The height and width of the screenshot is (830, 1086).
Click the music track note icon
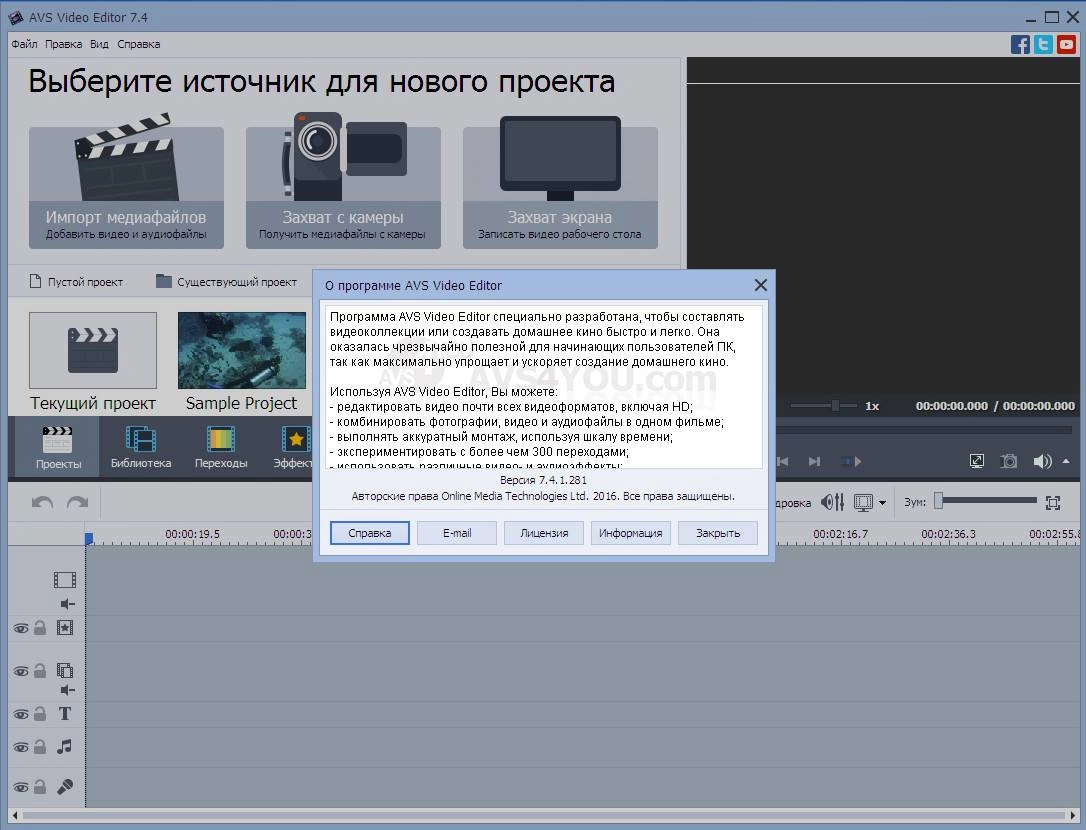(x=64, y=747)
